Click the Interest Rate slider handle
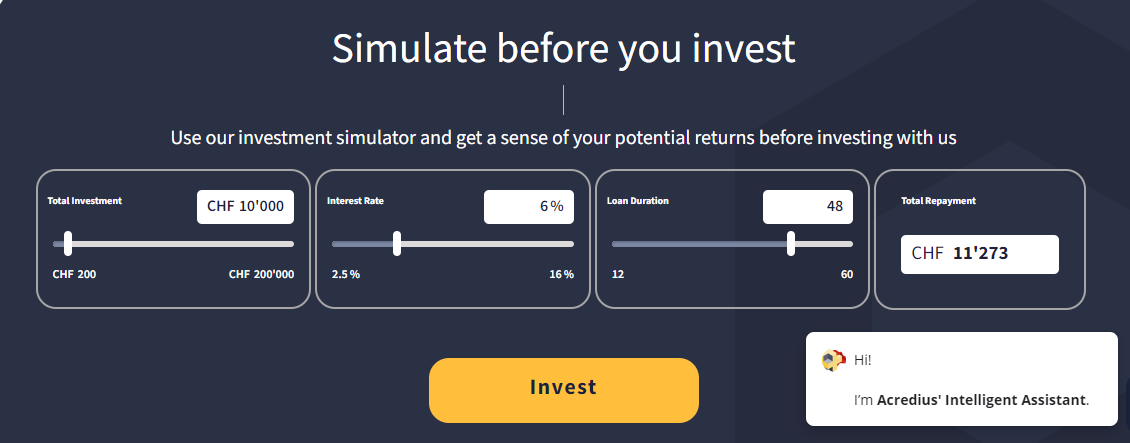 tap(397, 243)
